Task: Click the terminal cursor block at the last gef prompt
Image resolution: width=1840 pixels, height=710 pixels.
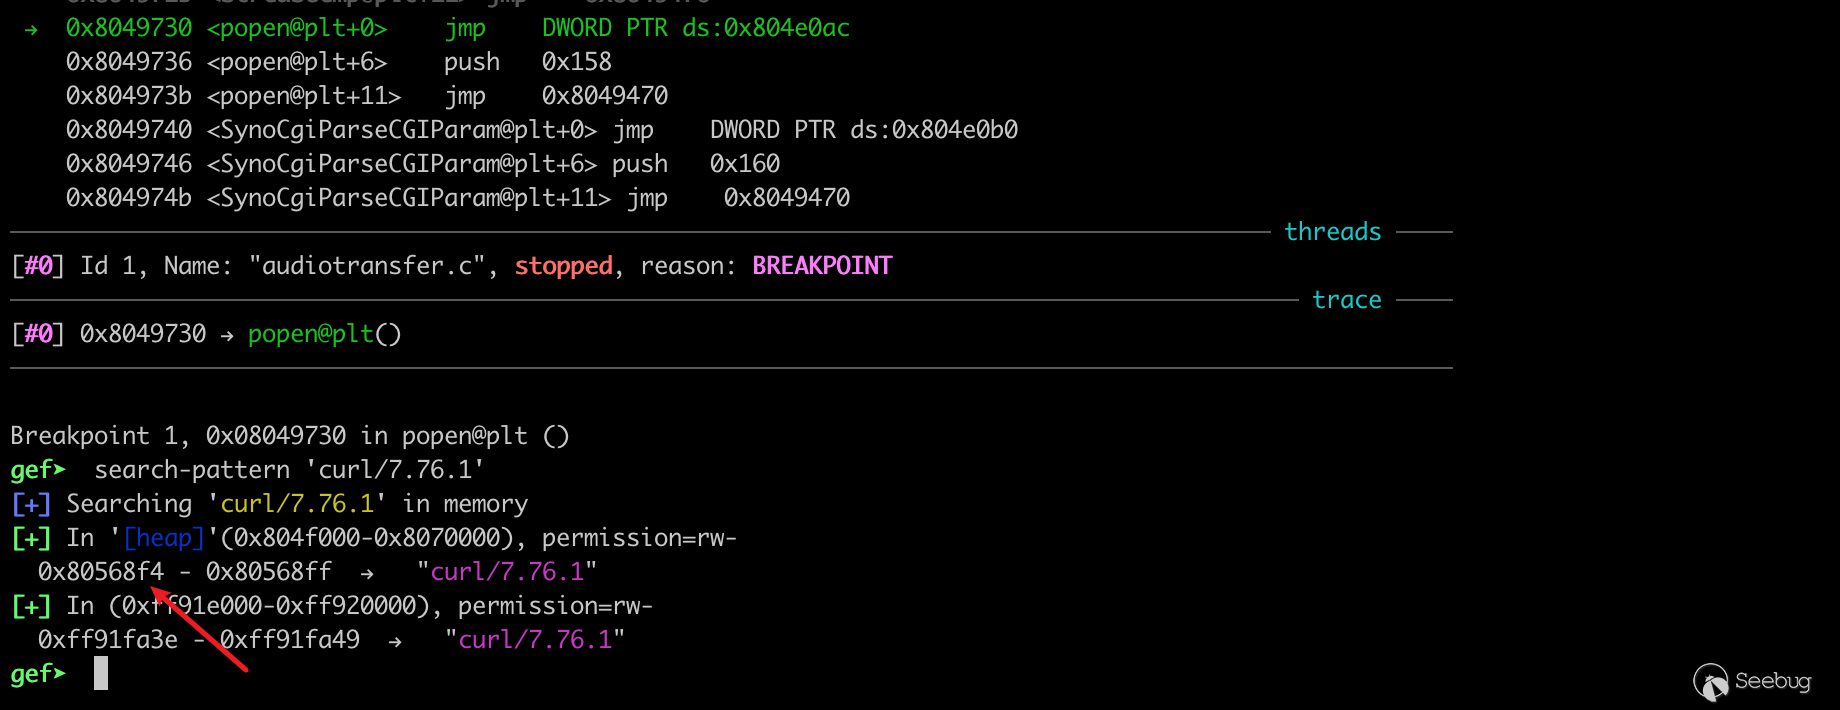Action: click(101, 673)
